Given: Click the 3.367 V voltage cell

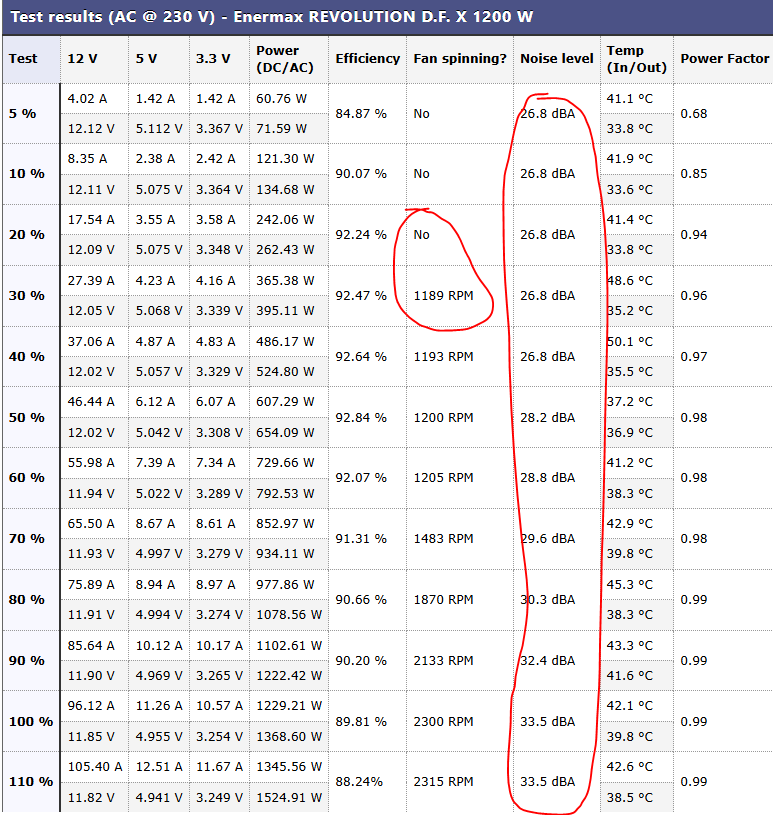Looking at the screenshot, I should tap(219, 128).
